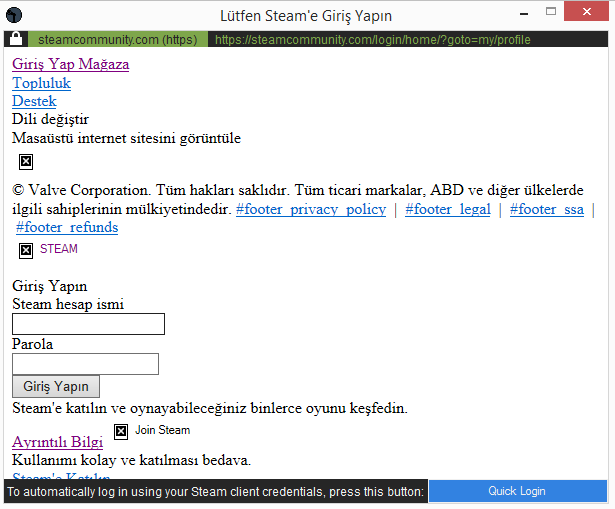Close the Steam login window
615x509 pixels.
pyautogui.click(x=586, y=11)
